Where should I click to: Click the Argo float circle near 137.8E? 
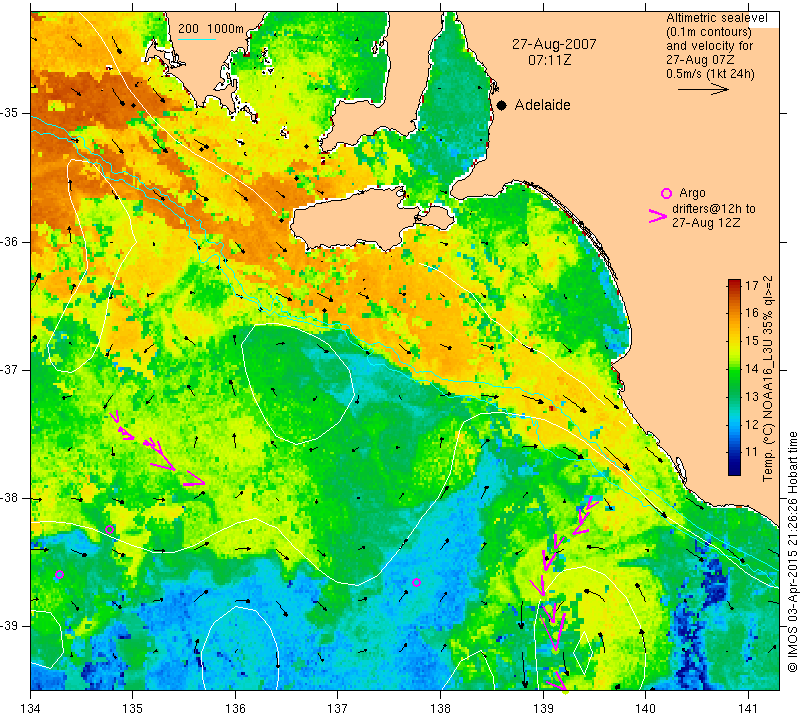click(416, 582)
